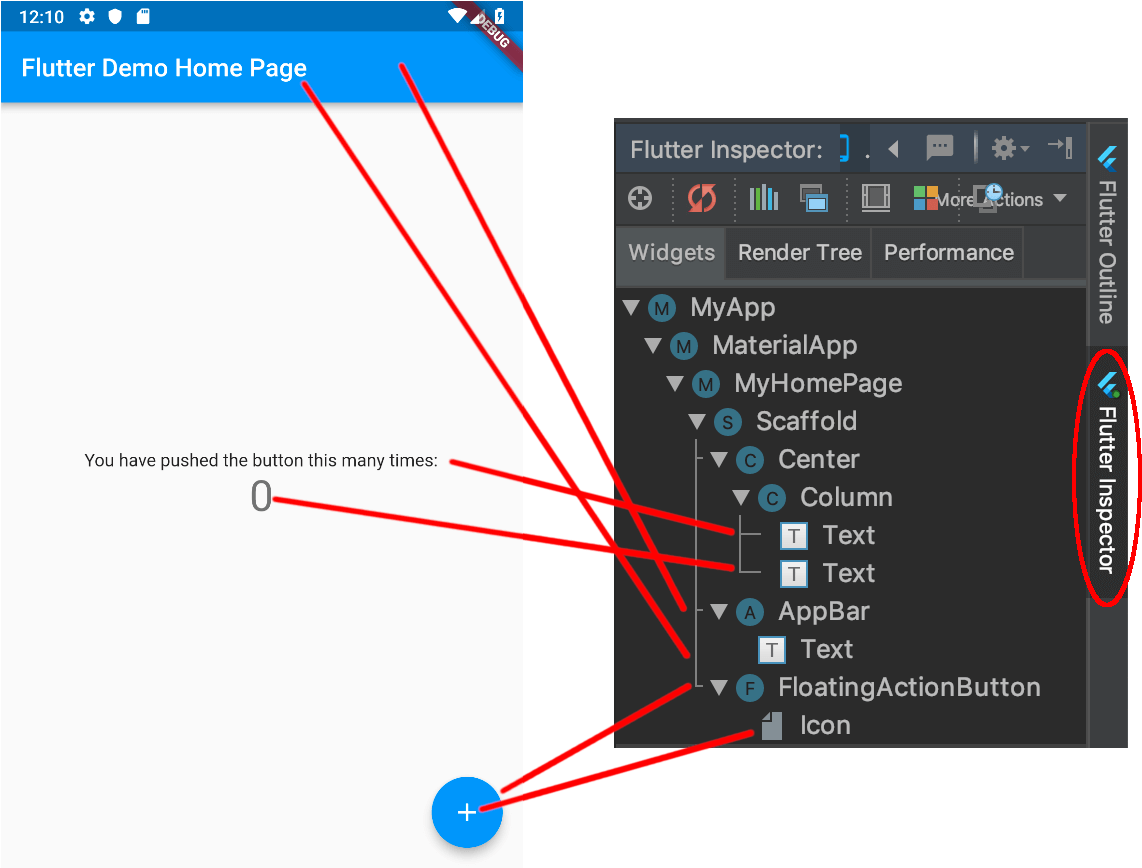Collapse the AppBar tree node
1142x868 pixels.
click(x=719, y=612)
